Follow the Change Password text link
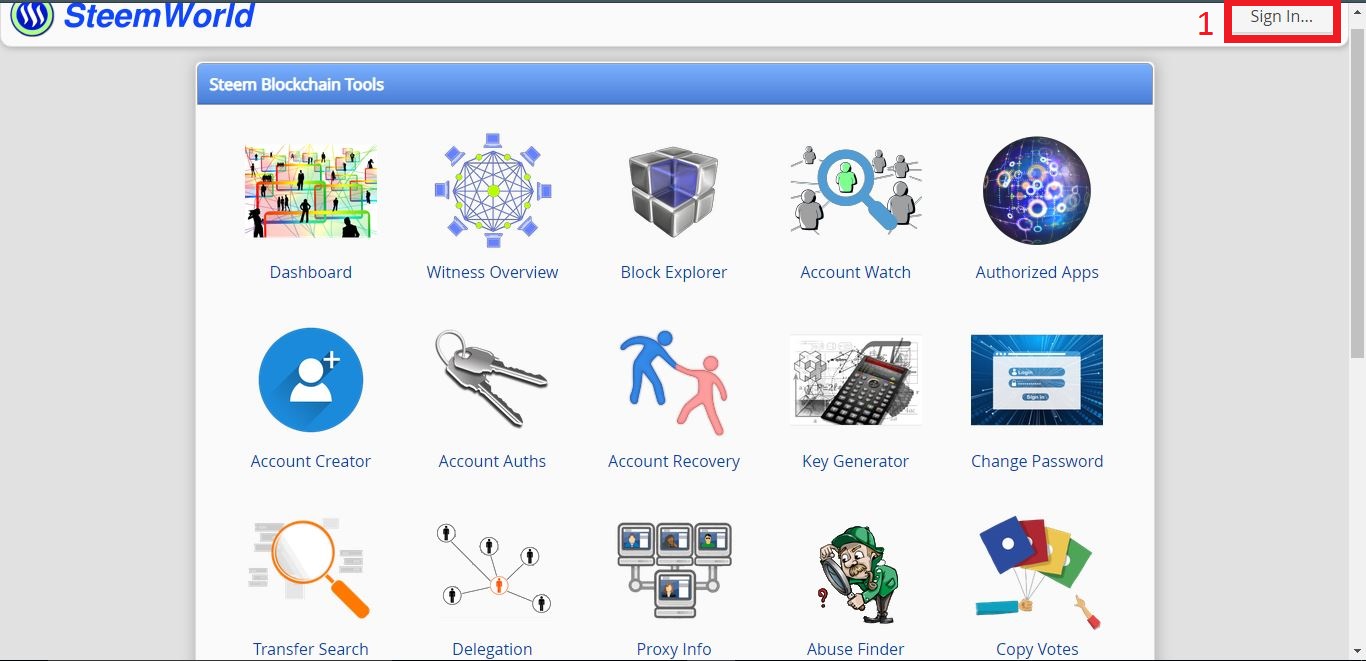The image size is (1366, 661). coord(1037,461)
